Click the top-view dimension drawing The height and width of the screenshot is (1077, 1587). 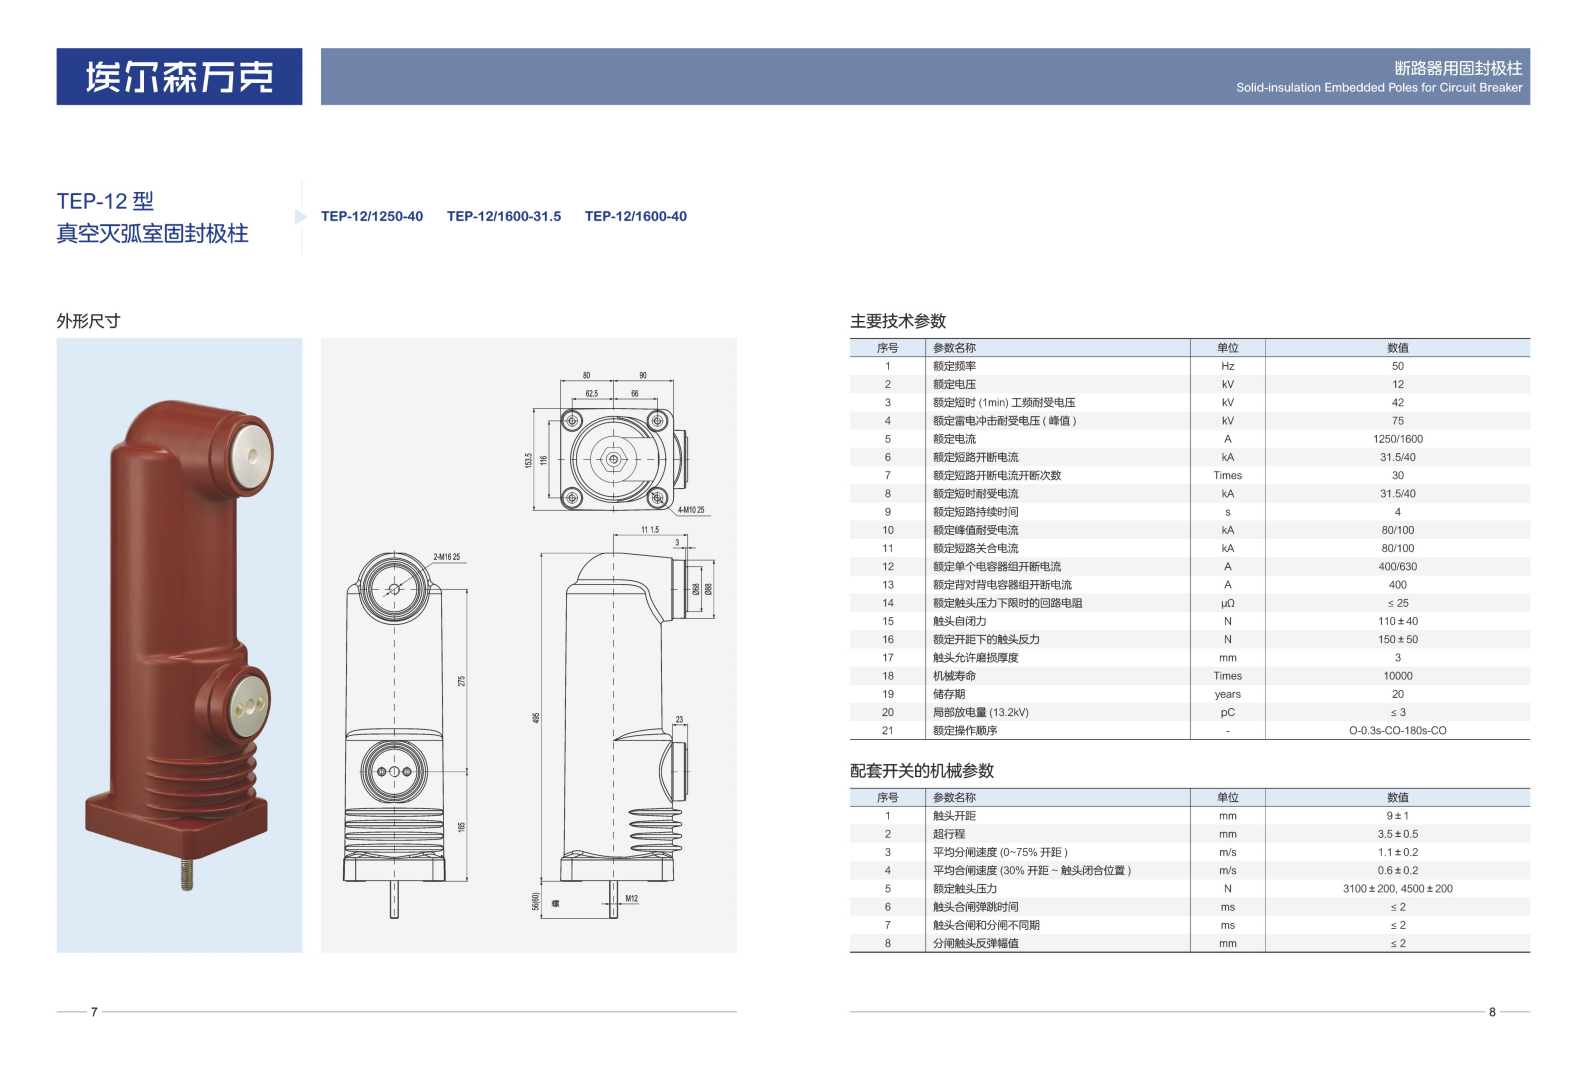click(613, 457)
